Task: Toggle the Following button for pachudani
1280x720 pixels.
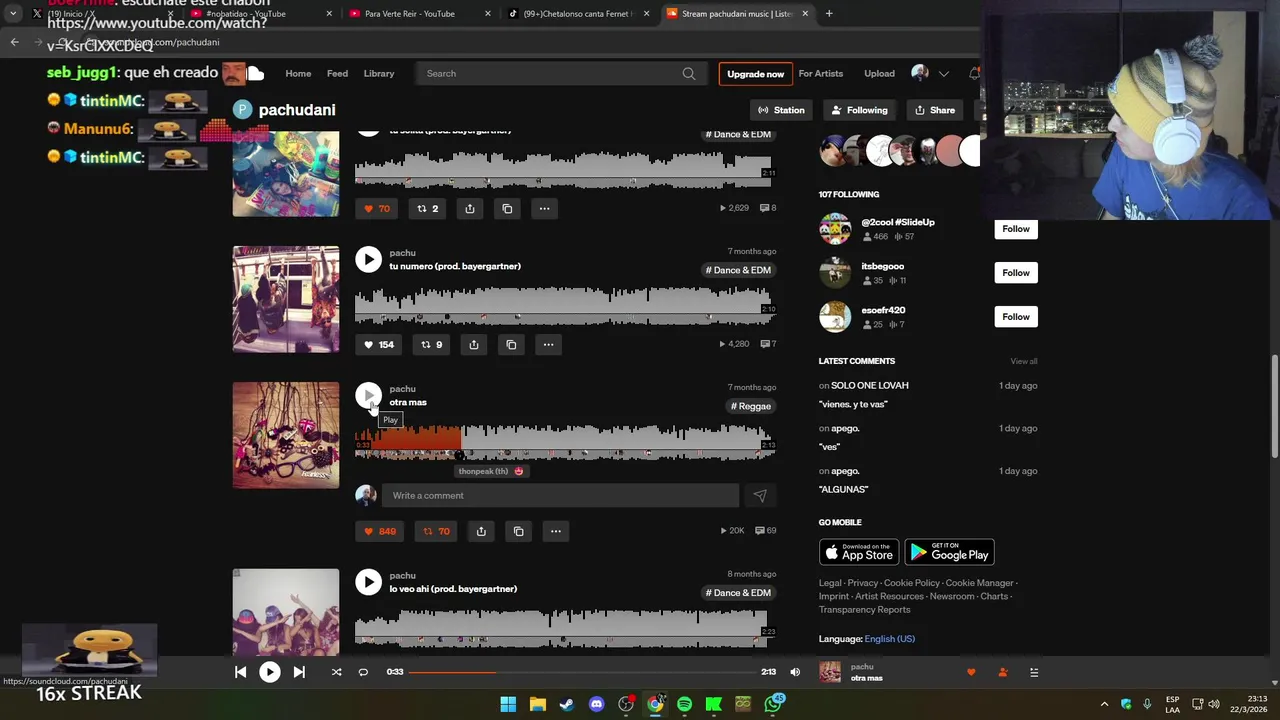Action: [859, 110]
